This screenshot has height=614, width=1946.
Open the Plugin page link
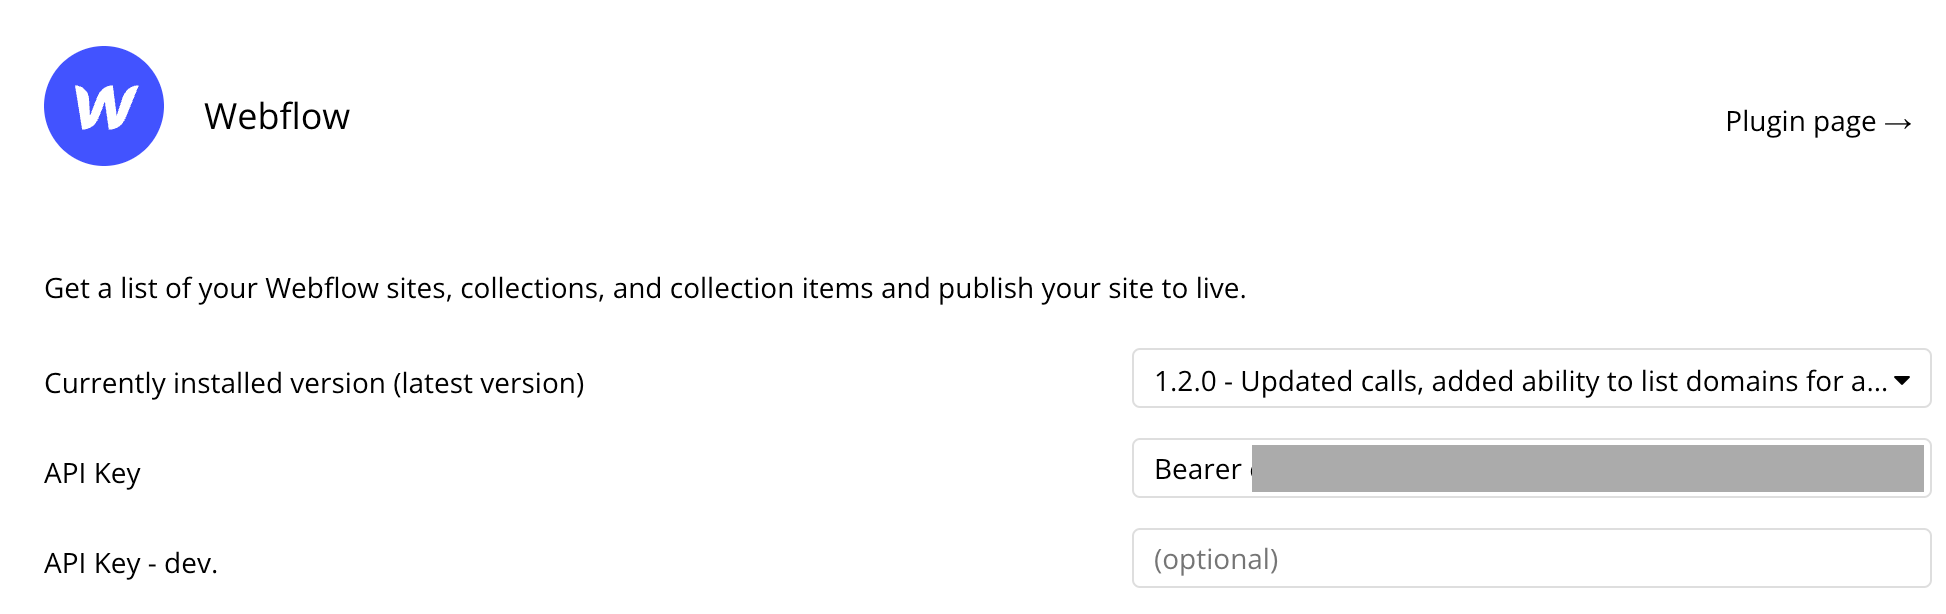(x=1818, y=122)
